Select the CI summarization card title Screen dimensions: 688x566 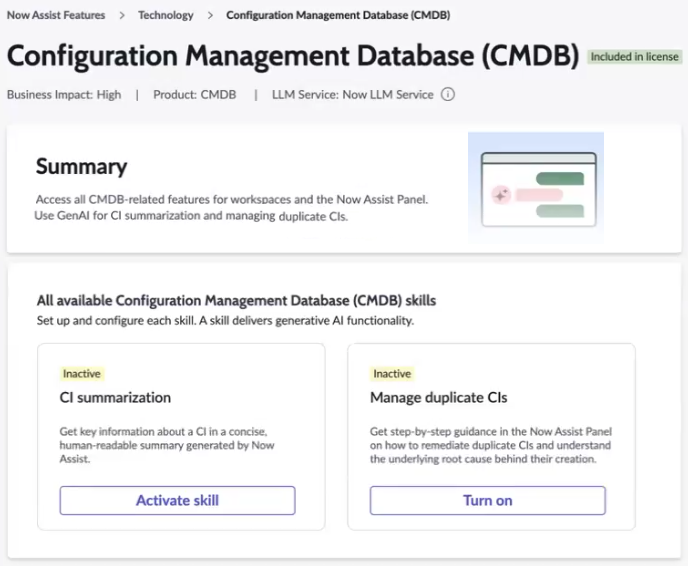(x=115, y=398)
